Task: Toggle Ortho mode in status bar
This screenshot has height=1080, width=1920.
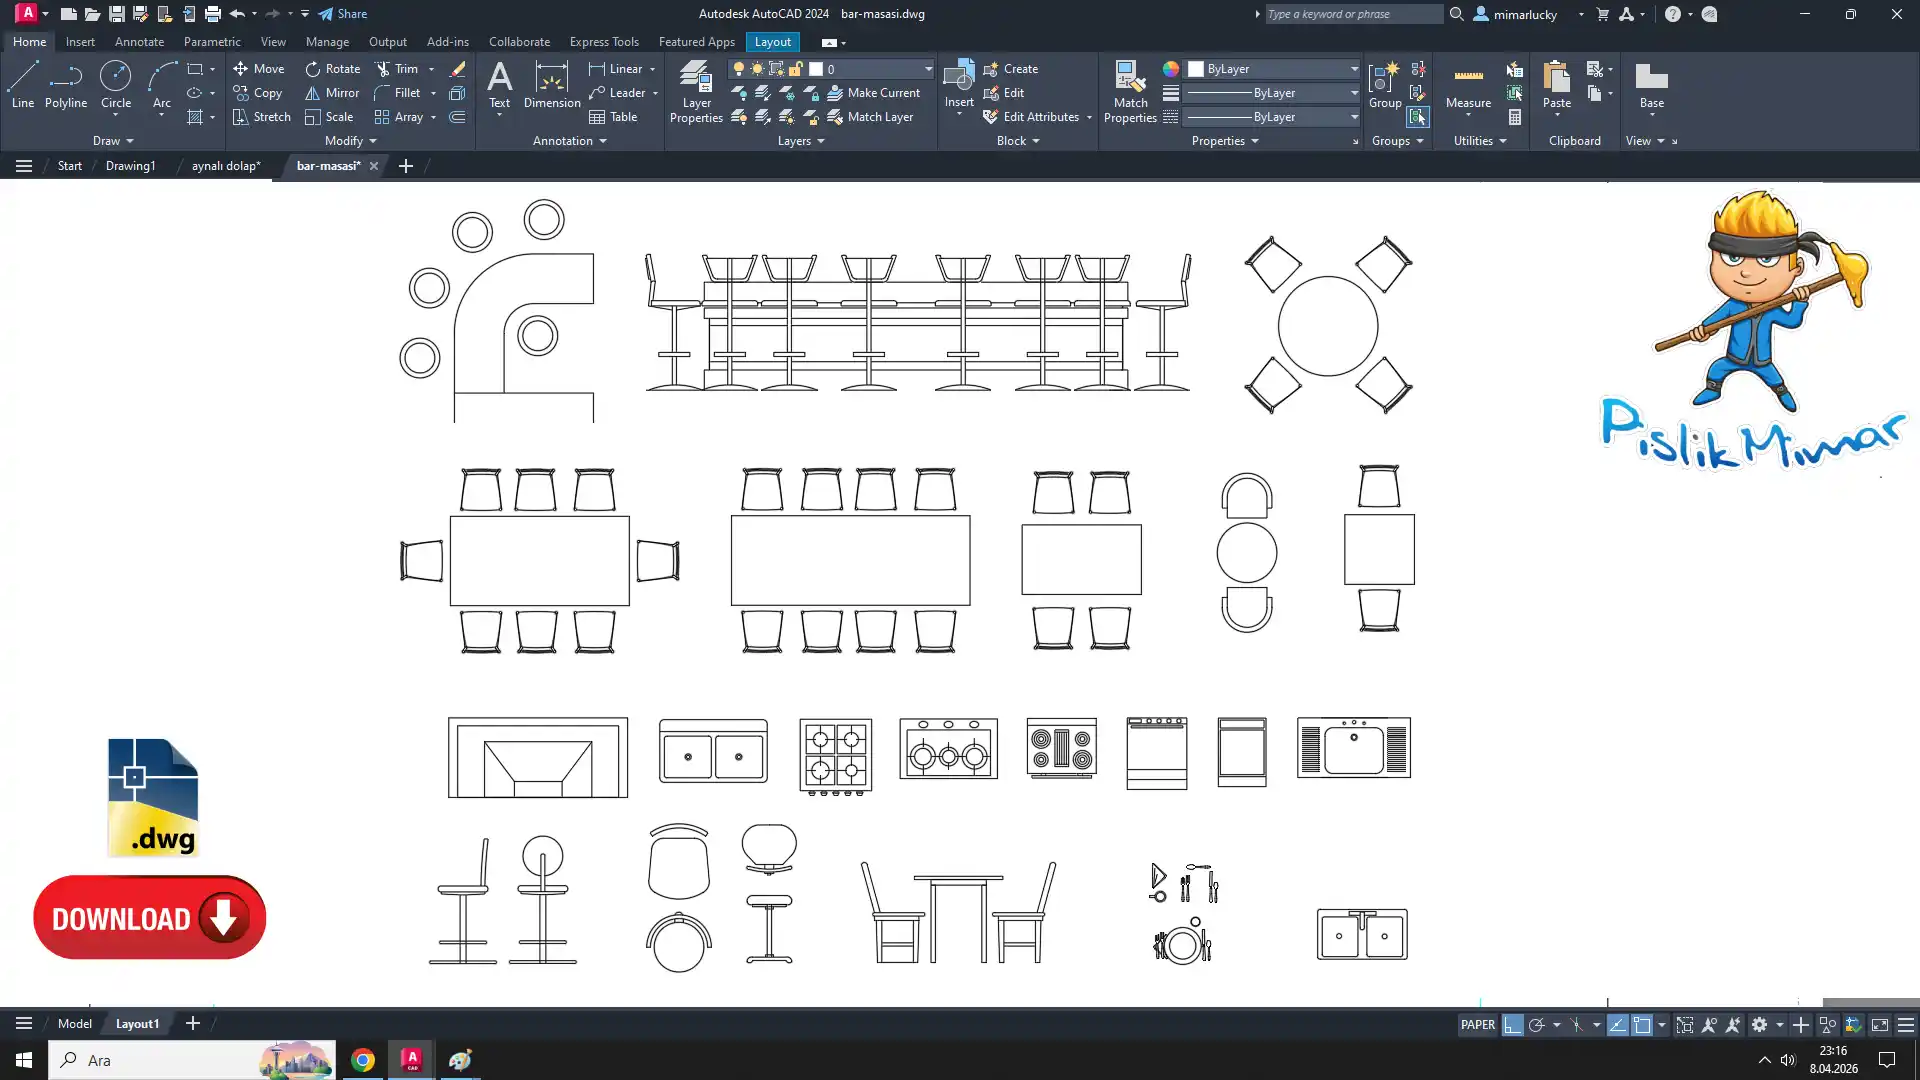Action: coord(1513,1025)
